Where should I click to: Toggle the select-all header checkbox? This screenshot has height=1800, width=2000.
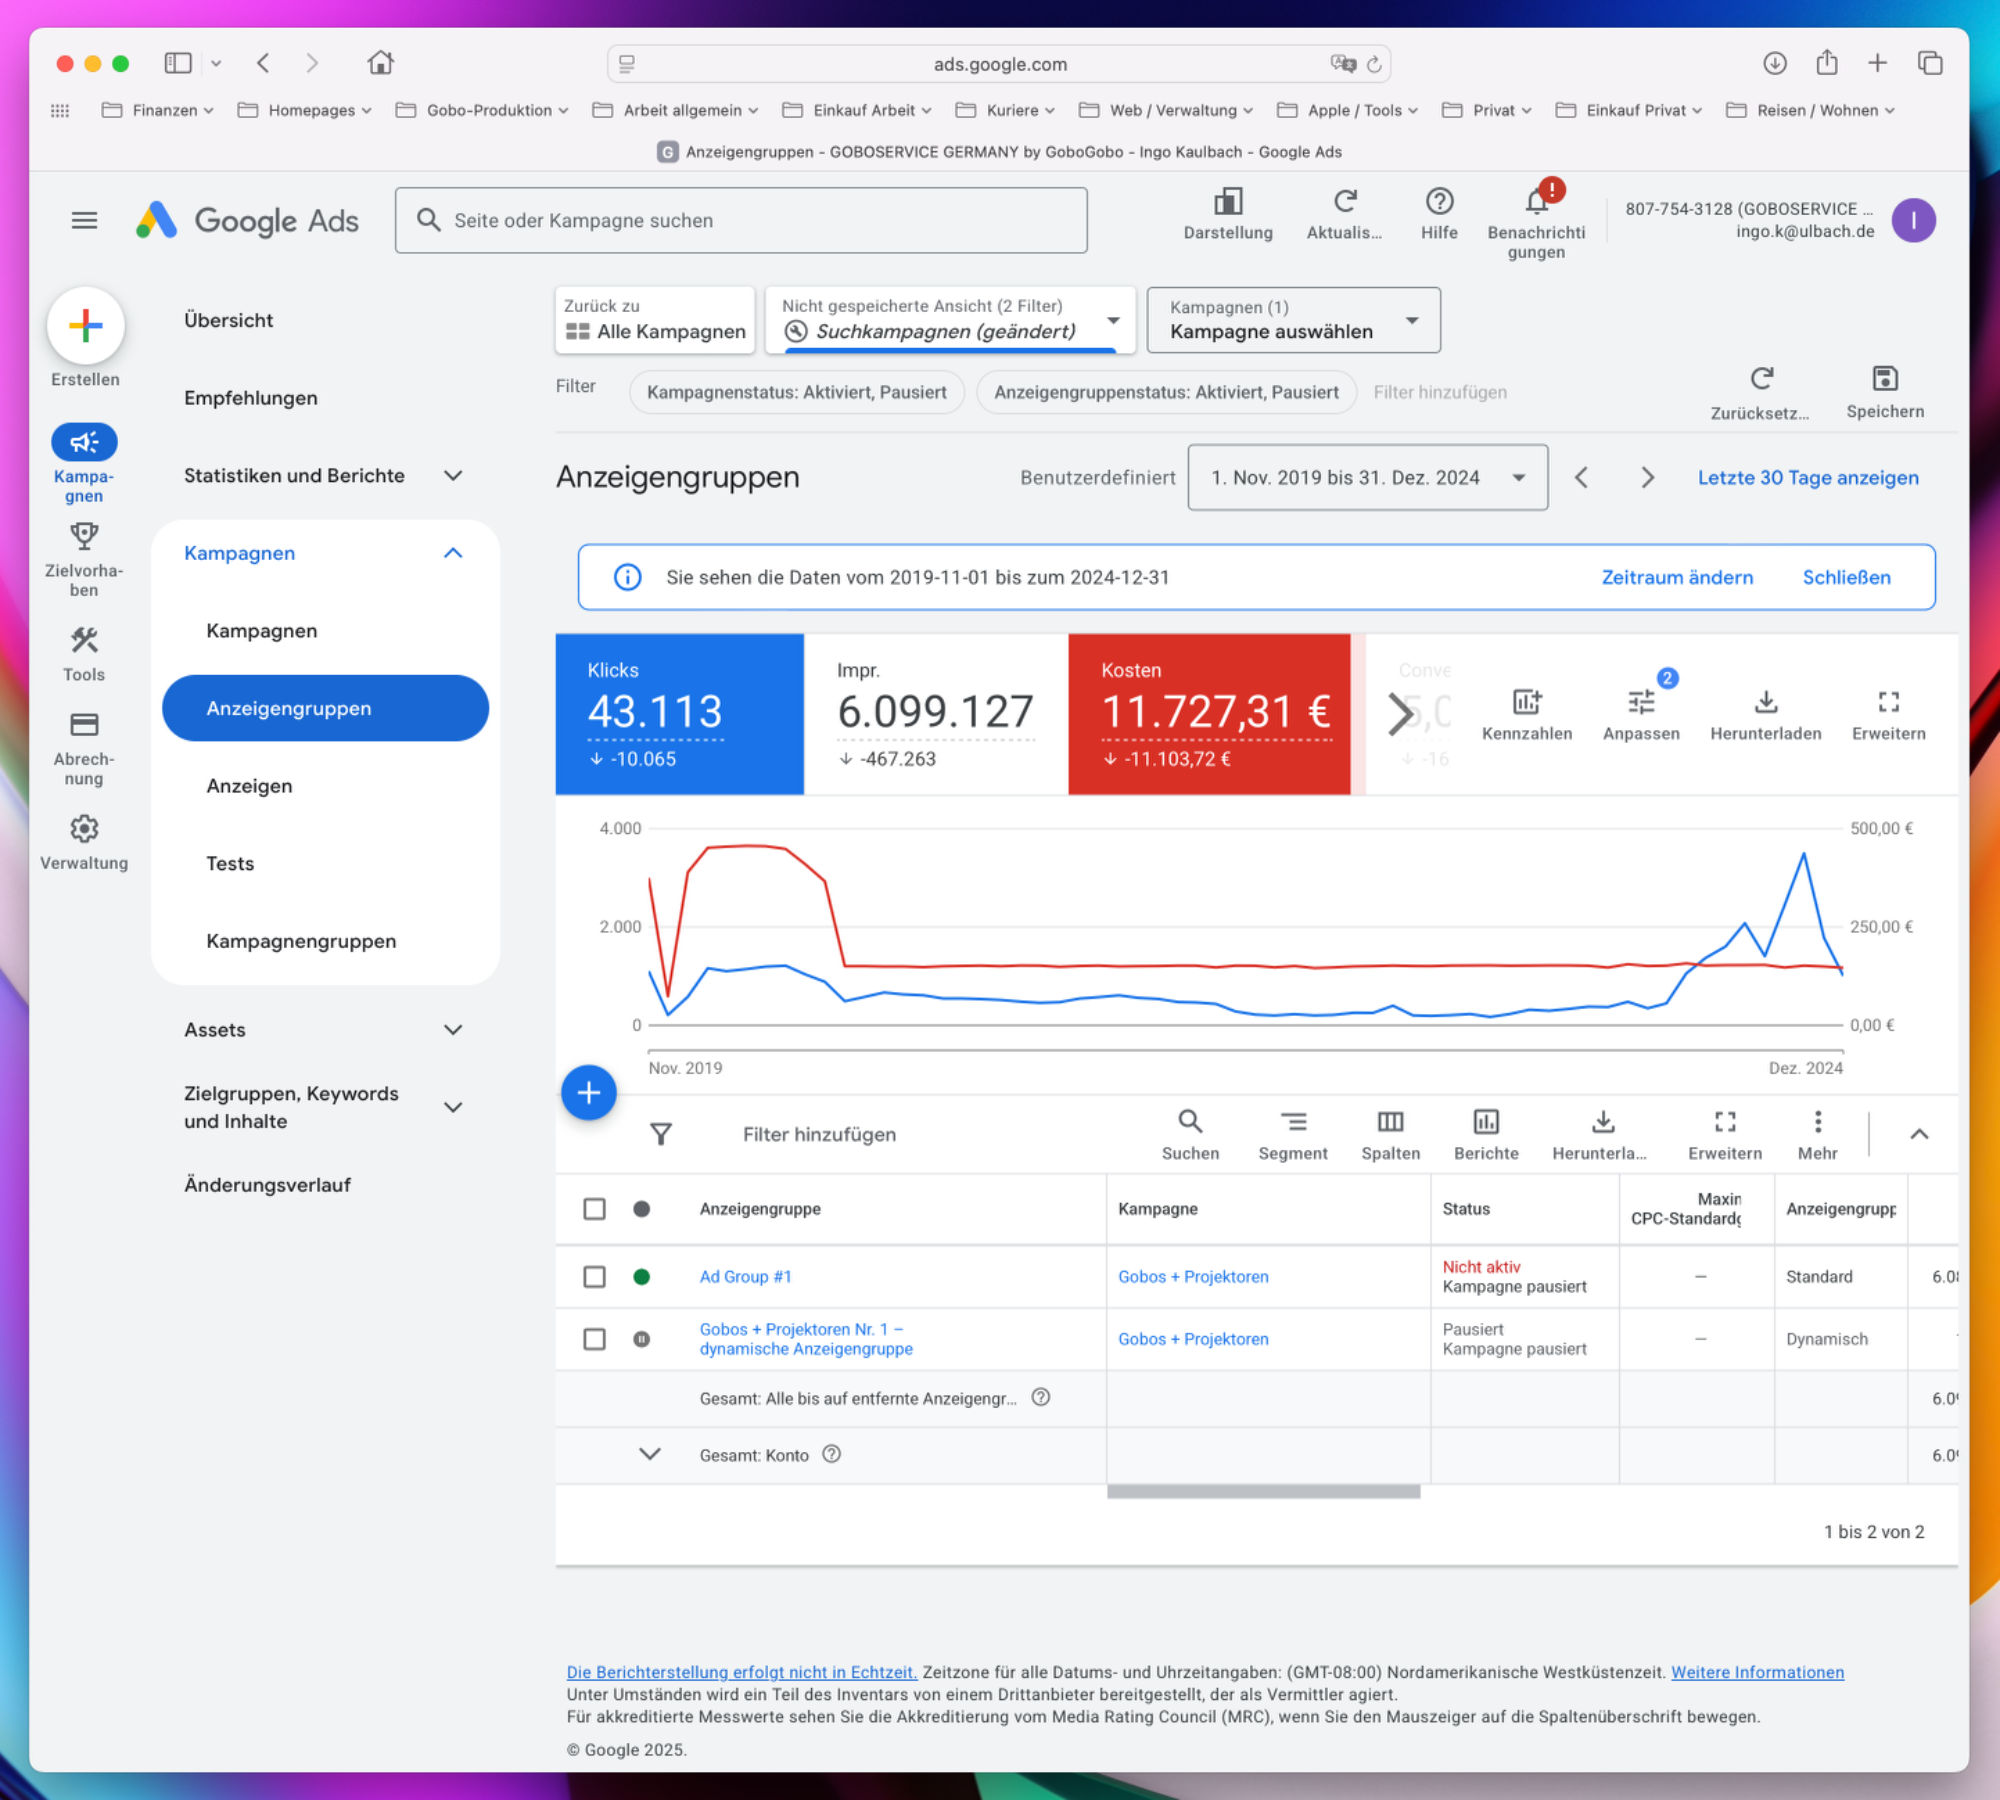coord(594,1209)
